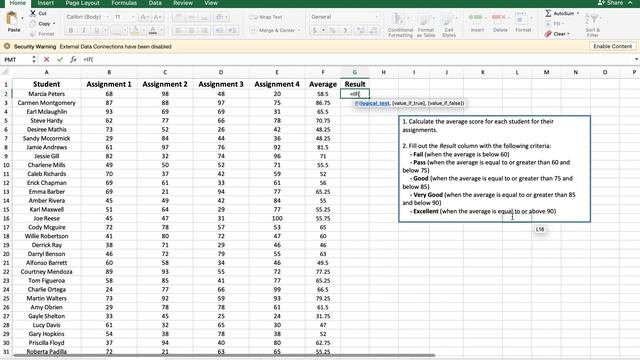Click the Delete cells icon
This screenshot has width=640, height=360.
click(x=499, y=18)
